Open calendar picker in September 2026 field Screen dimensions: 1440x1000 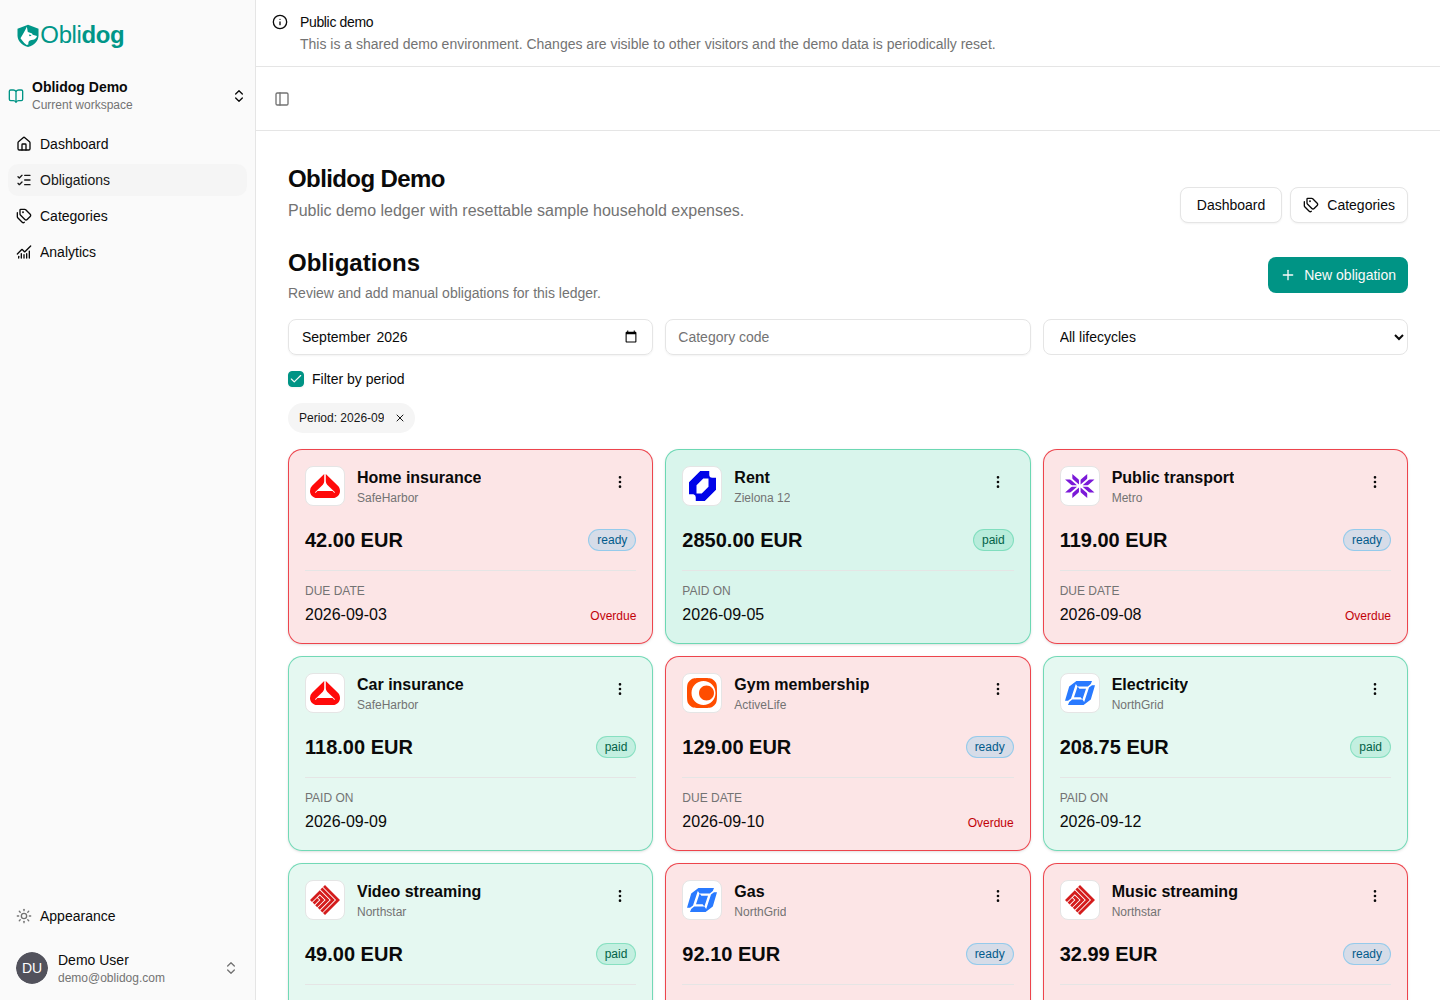point(631,337)
